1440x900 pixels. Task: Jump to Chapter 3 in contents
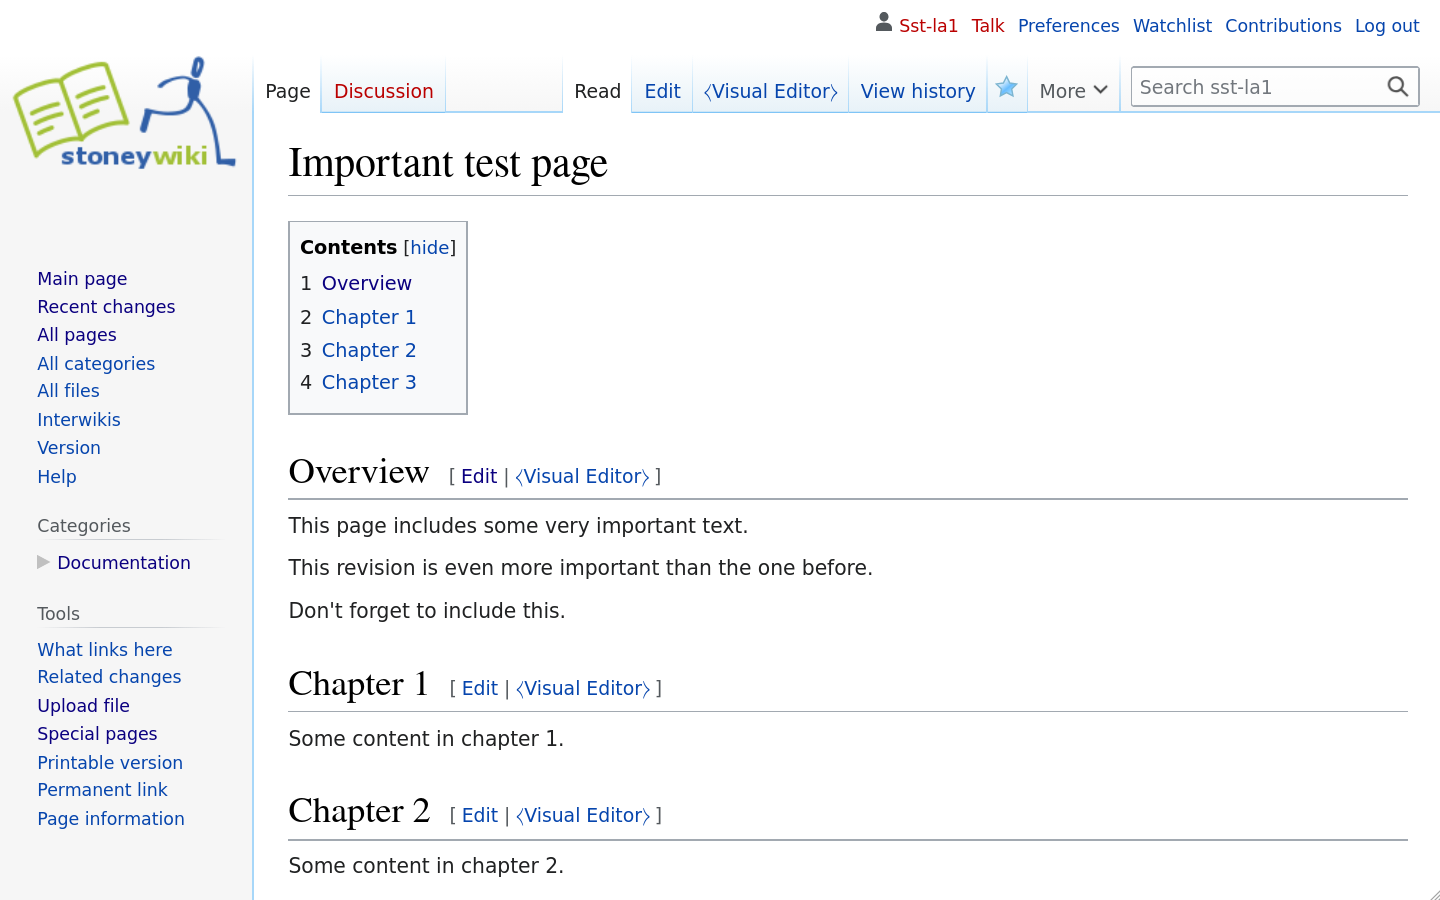tap(369, 382)
